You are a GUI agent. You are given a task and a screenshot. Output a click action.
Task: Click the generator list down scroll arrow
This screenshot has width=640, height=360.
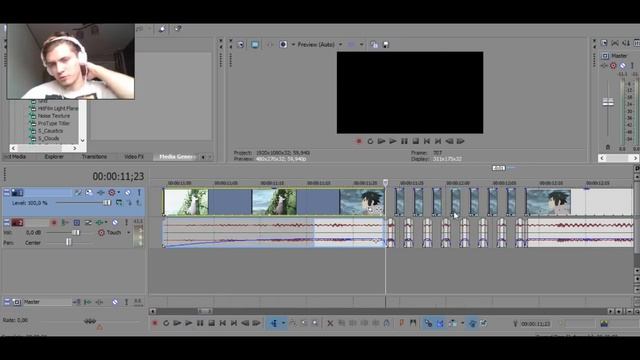(82, 140)
